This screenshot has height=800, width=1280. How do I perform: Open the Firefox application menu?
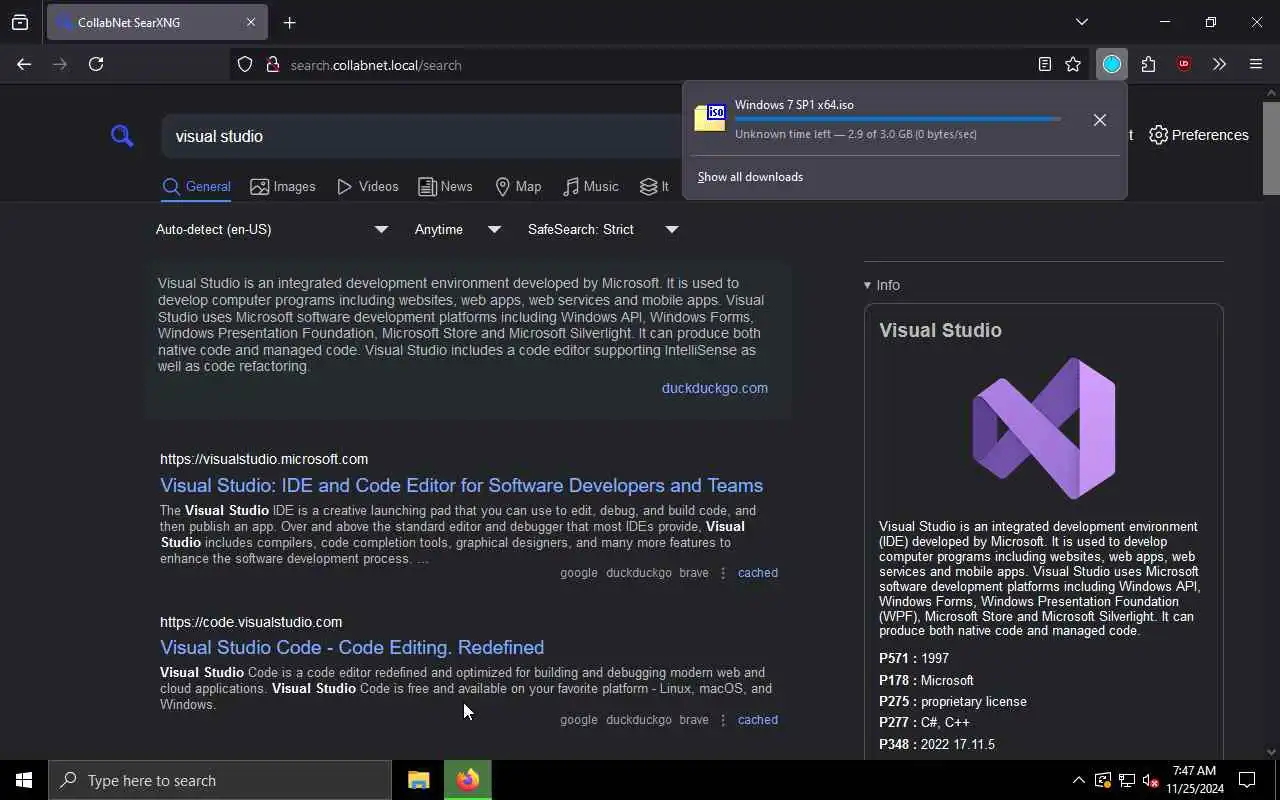pos(1256,64)
